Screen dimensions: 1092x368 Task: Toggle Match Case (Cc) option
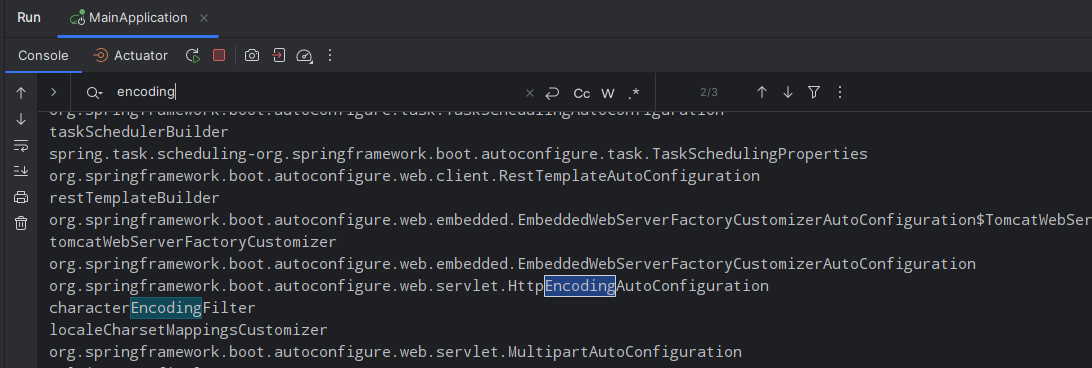coord(582,93)
